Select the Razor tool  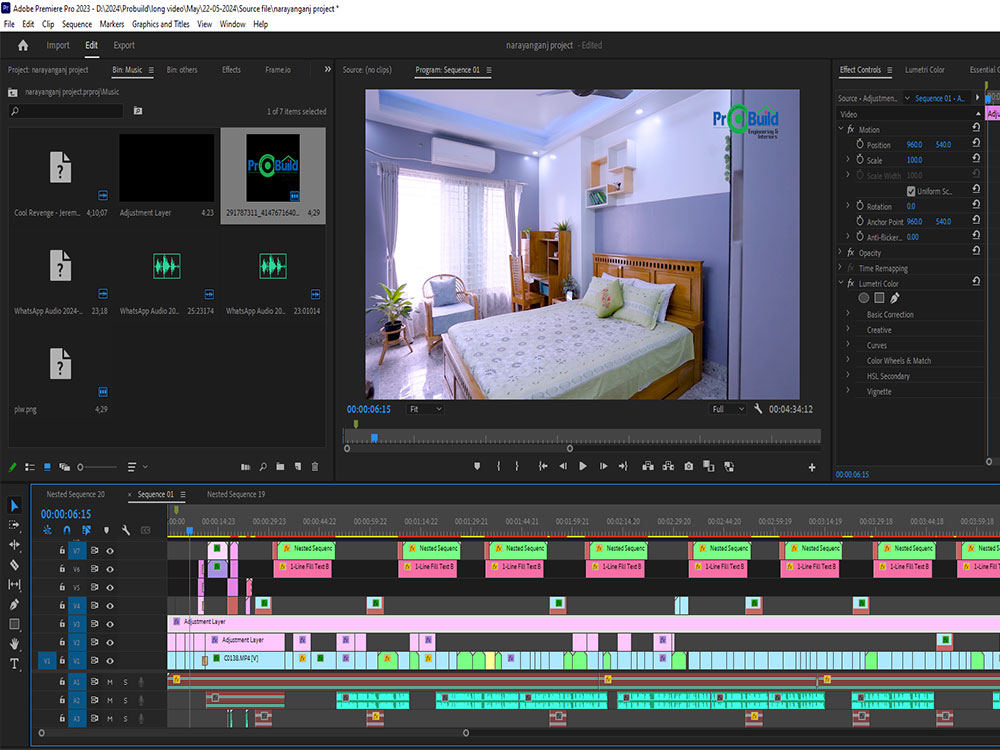pyautogui.click(x=14, y=564)
